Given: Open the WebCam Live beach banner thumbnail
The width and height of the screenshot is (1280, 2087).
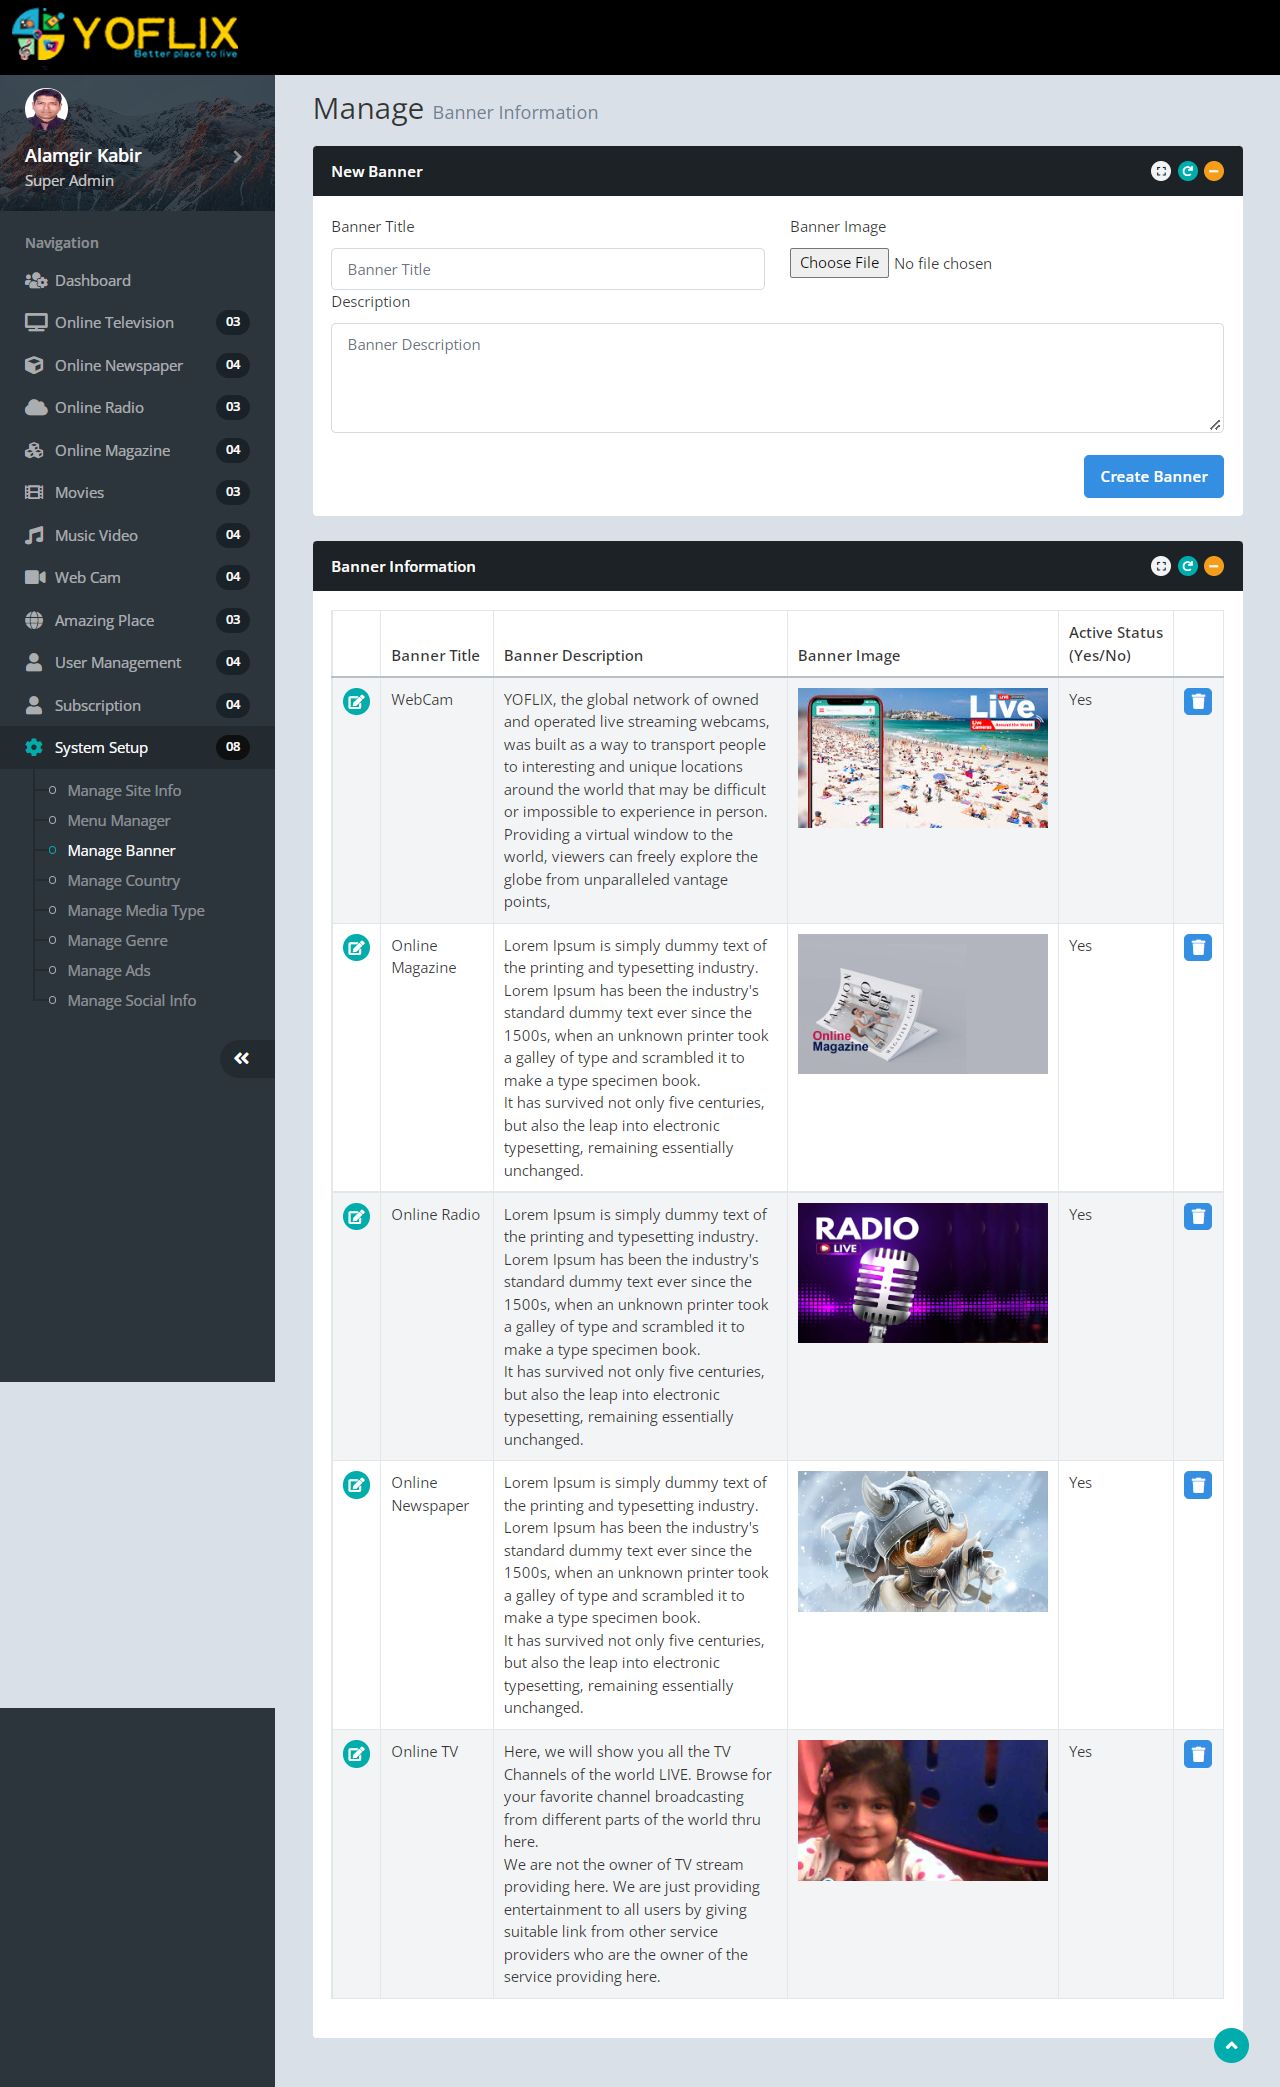Looking at the screenshot, I should (x=923, y=758).
